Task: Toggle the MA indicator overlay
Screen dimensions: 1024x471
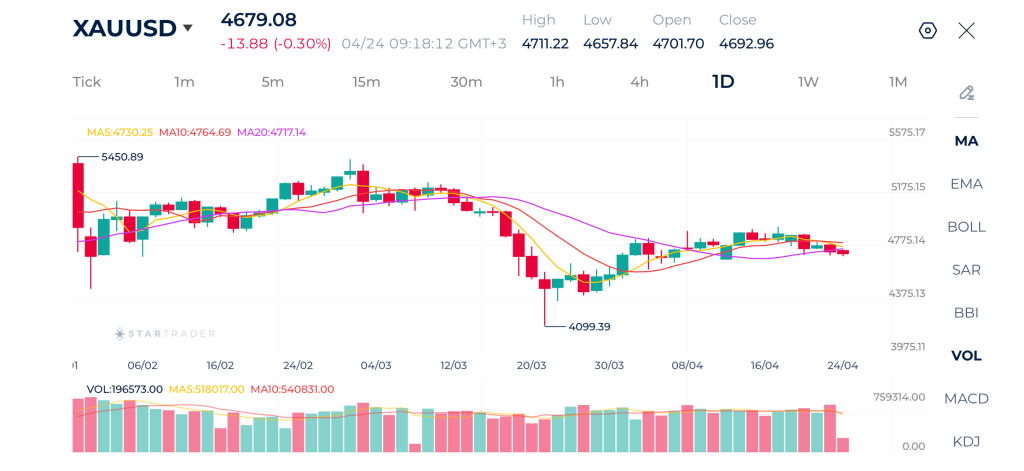Action: point(966,141)
